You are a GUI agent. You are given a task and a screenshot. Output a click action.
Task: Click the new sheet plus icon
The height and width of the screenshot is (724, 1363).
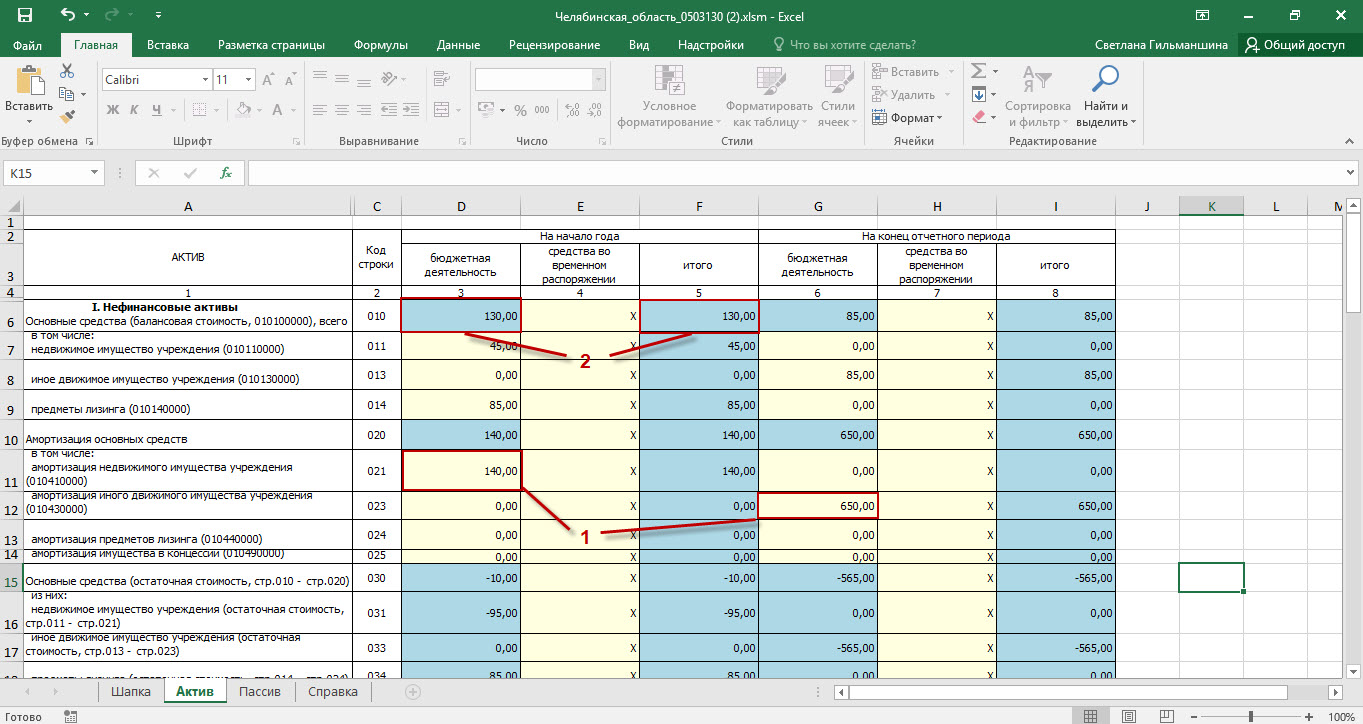412,691
